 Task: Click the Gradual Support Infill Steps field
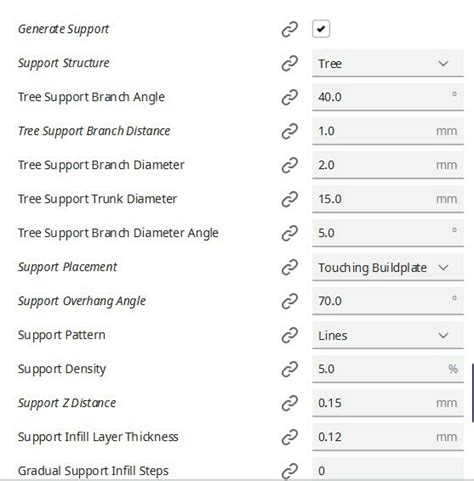(x=388, y=469)
